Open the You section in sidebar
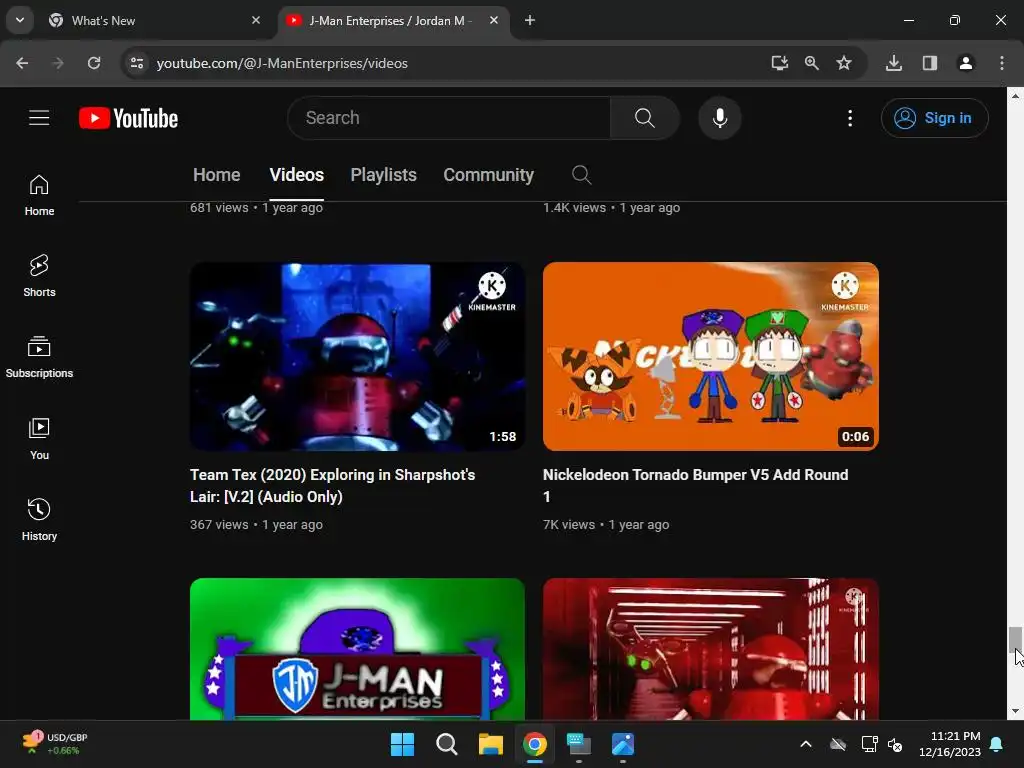 [39, 438]
